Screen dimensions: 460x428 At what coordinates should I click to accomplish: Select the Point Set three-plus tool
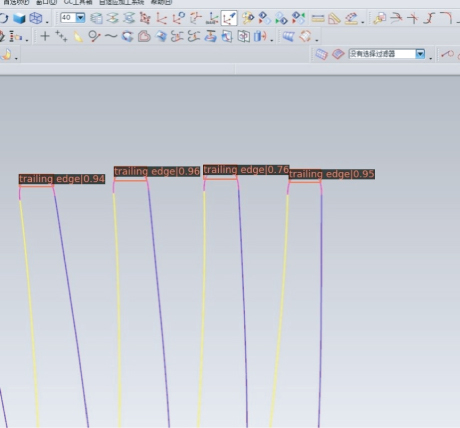(x=61, y=36)
